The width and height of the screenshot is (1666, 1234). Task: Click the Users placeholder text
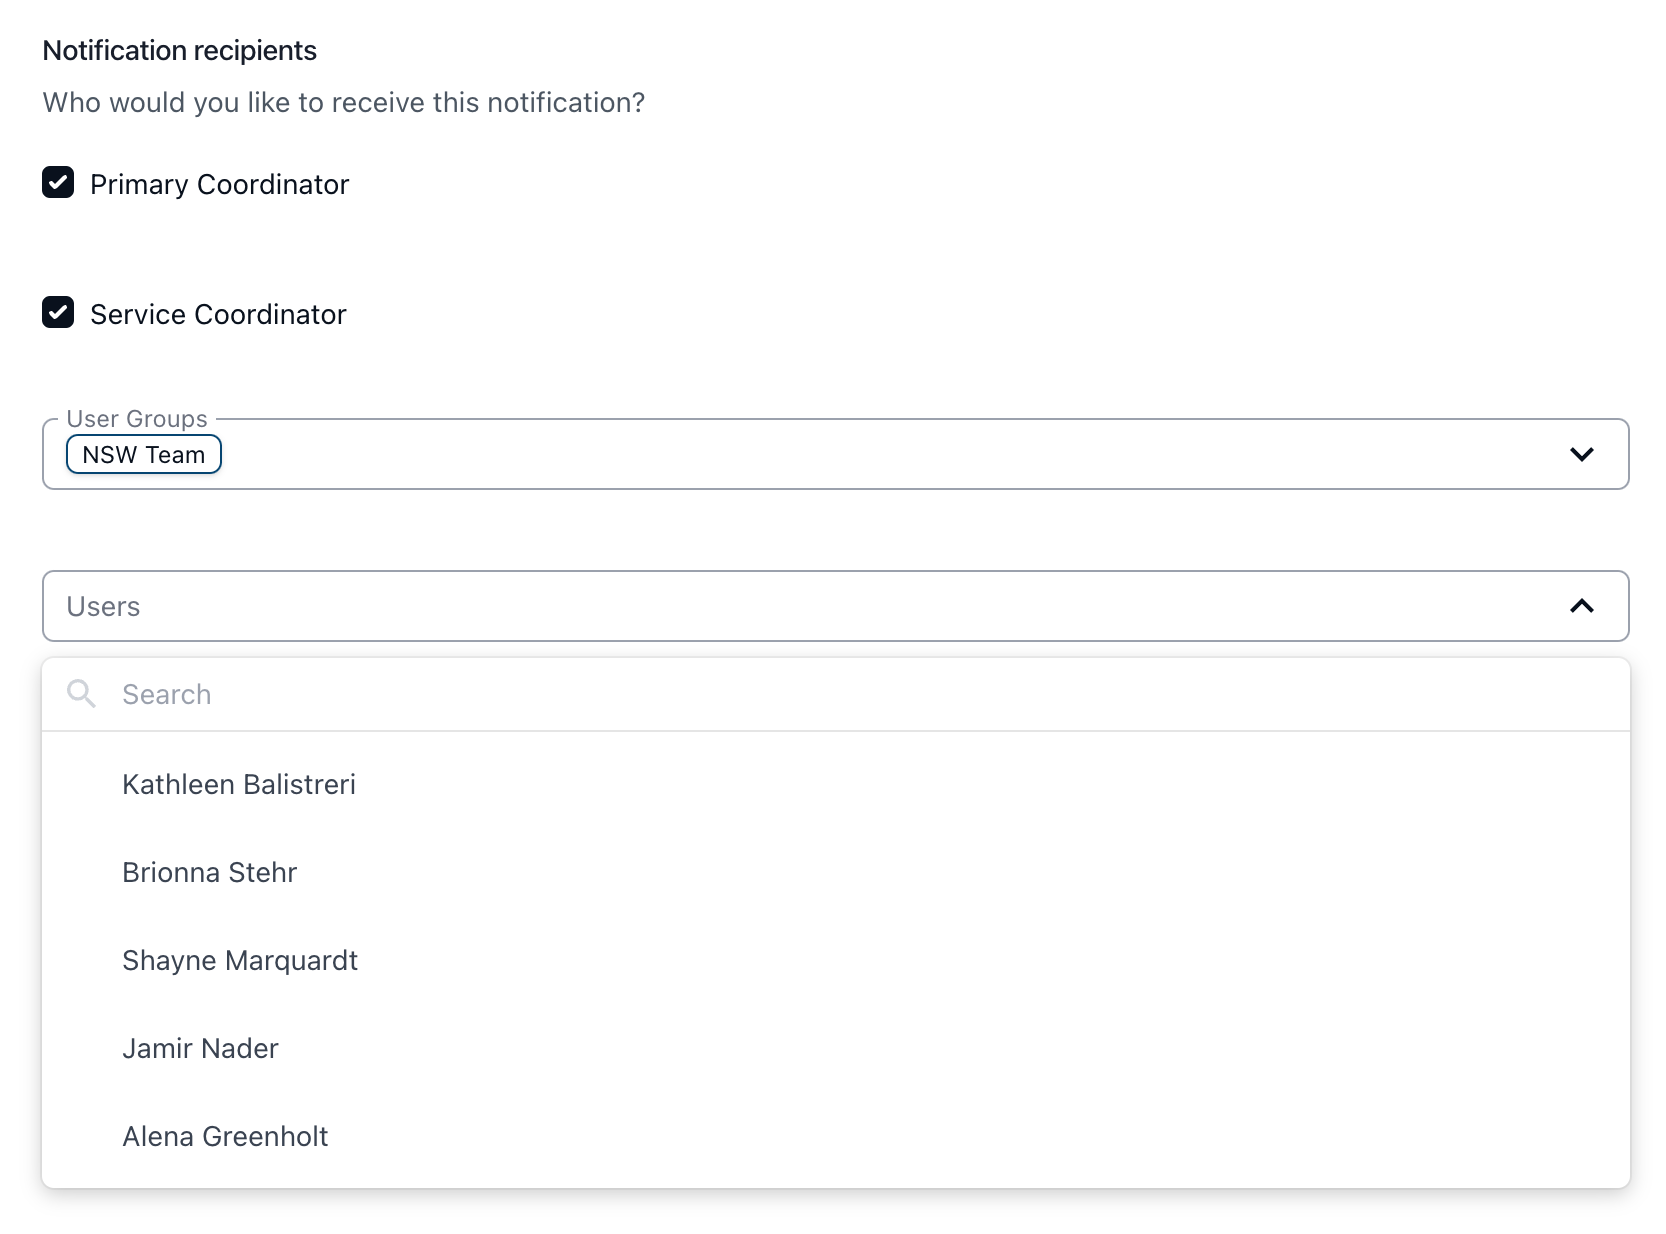pyautogui.click(x=103, y=607)
